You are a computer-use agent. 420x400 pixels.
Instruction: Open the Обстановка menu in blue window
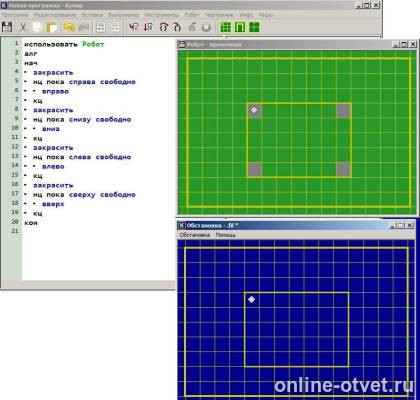pyautogui.click(x=195, y=235)
